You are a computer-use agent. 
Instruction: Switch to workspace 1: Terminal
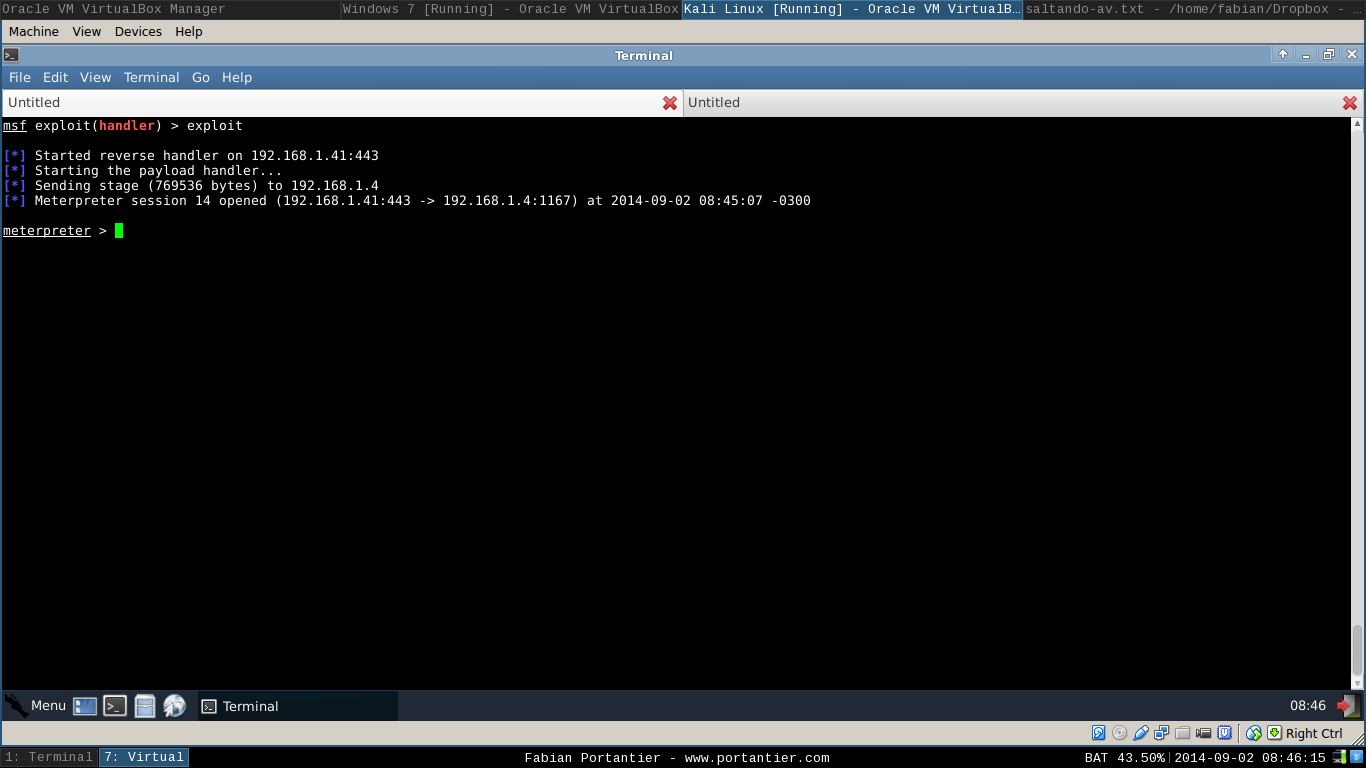pos(49,757)
